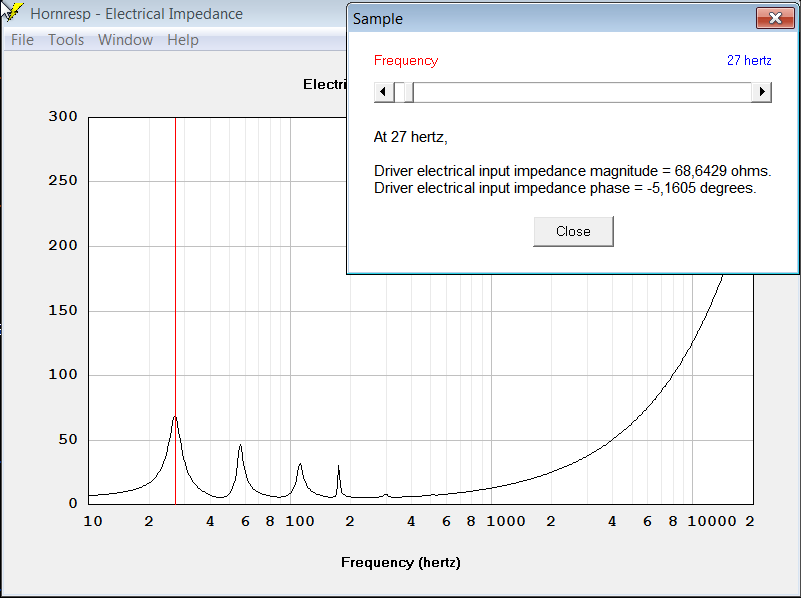Close the Sample dialog with X
Screen dimensions: 801x598
(775, 18)
